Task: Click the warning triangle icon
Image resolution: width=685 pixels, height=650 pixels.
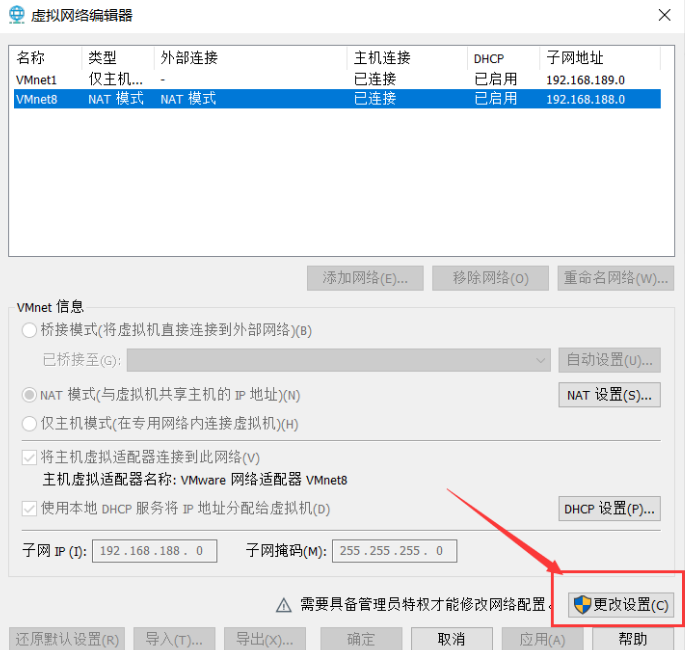Action: coord(284,605)
